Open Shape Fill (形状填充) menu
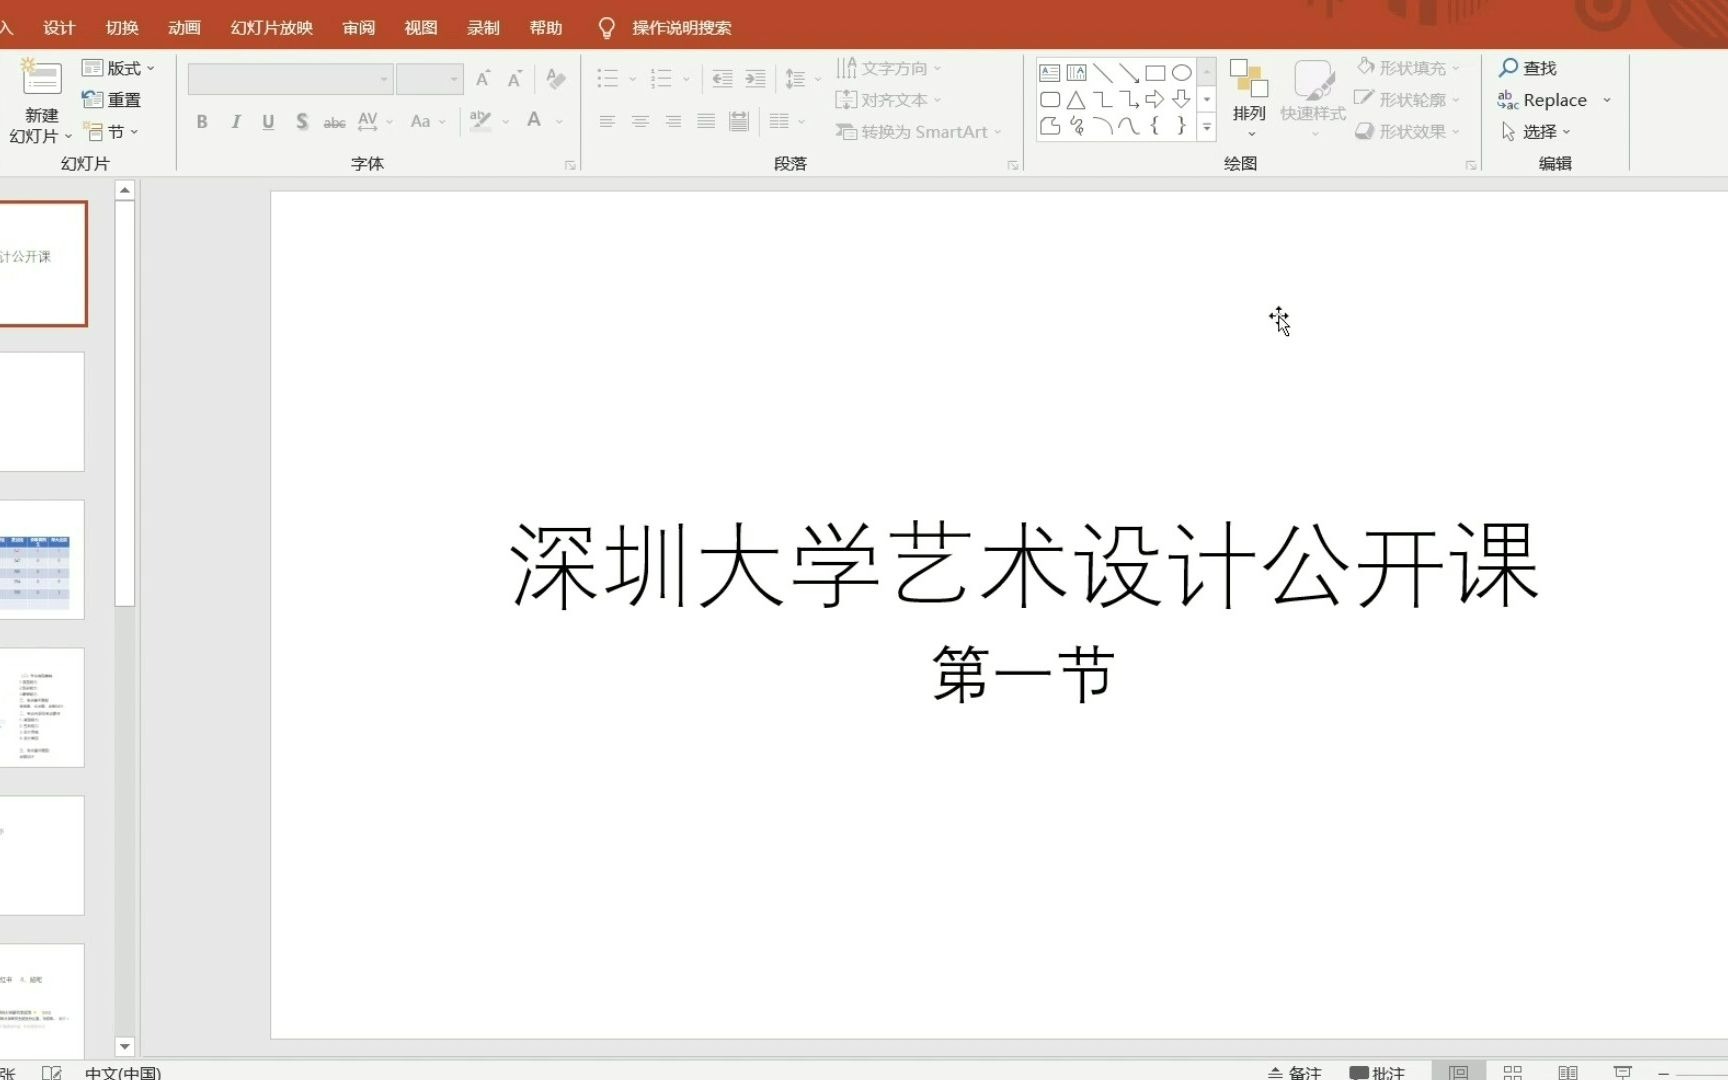 coord(1408,68)
